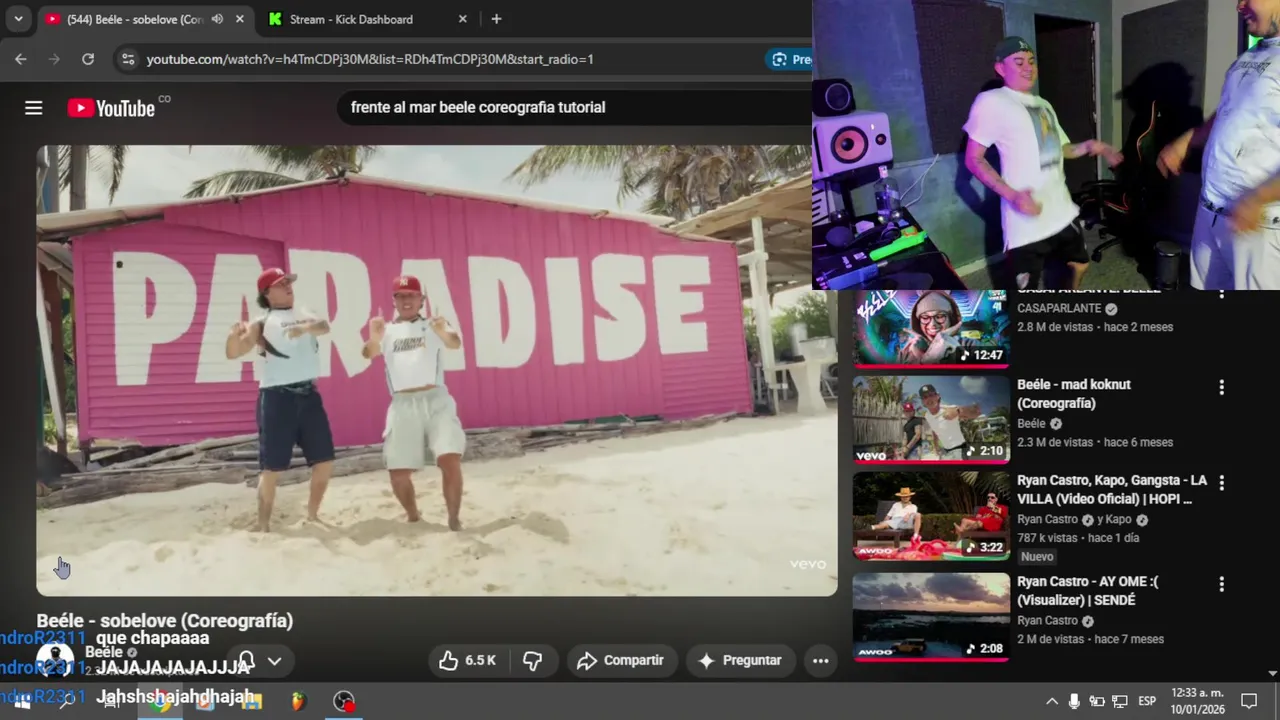Viewport: 1280px width, 720px height.
Task: Open more actions three-dot menu below video
Action: [820, 660]
